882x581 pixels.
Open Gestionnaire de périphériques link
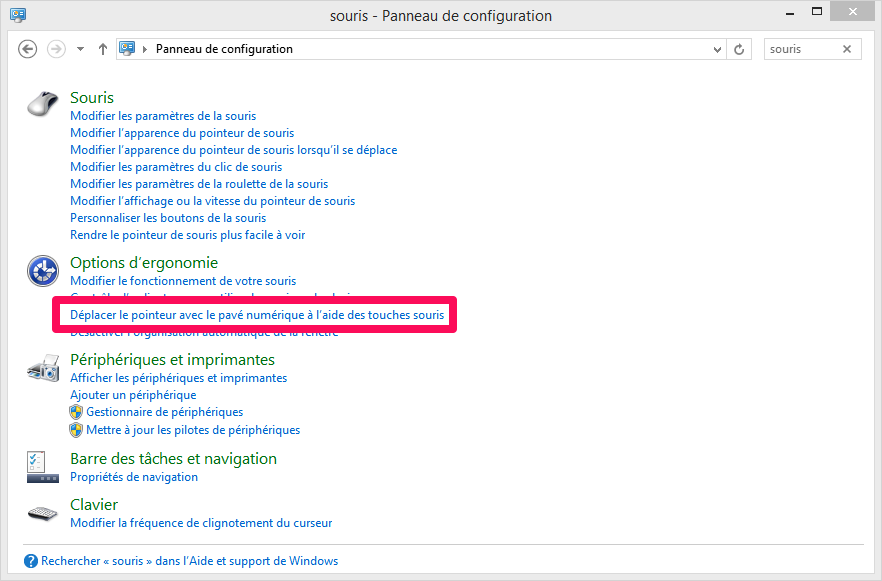click(x=164, y=412)
